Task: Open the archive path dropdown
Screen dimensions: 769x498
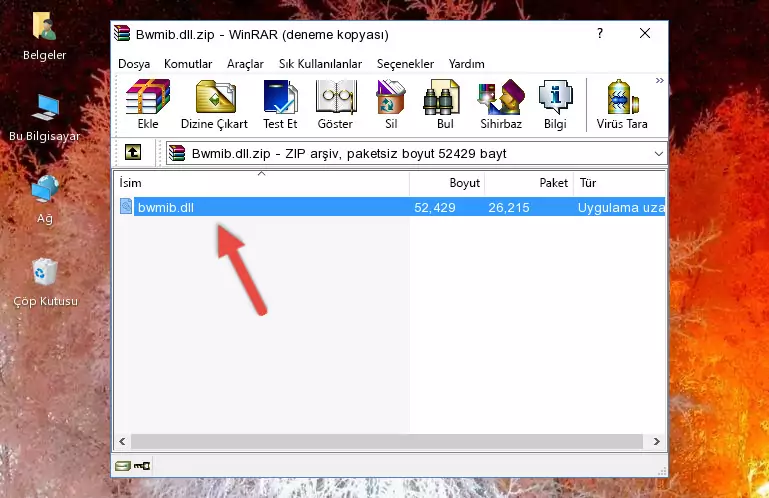Action: (x=659, y=154)
